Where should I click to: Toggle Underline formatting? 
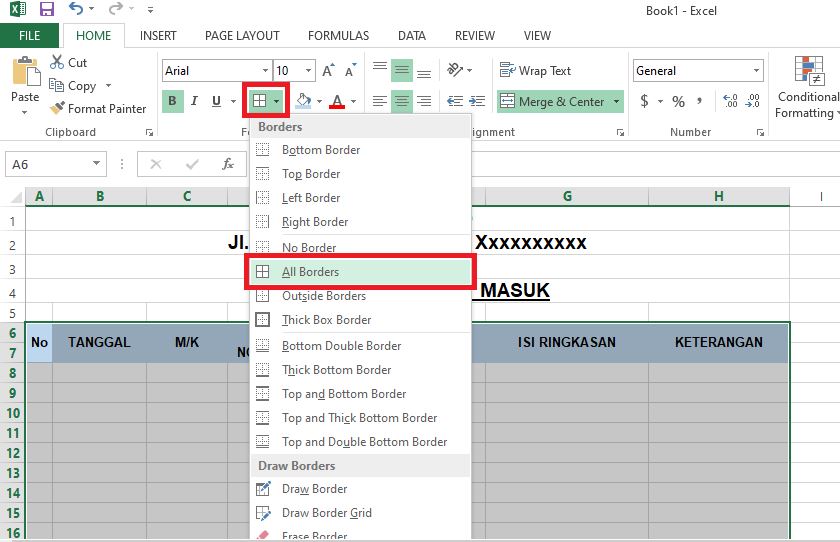(x=216, y=101)
